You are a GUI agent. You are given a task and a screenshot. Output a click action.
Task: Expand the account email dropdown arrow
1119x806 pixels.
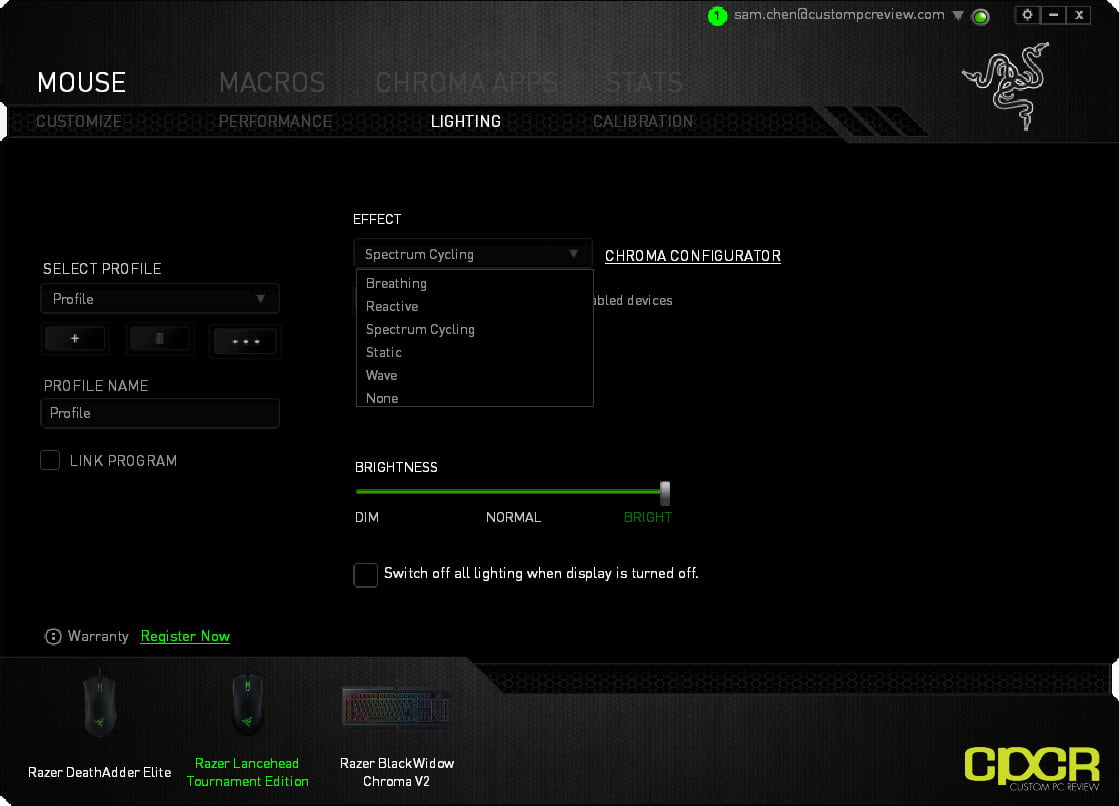(x=958, y=15)
